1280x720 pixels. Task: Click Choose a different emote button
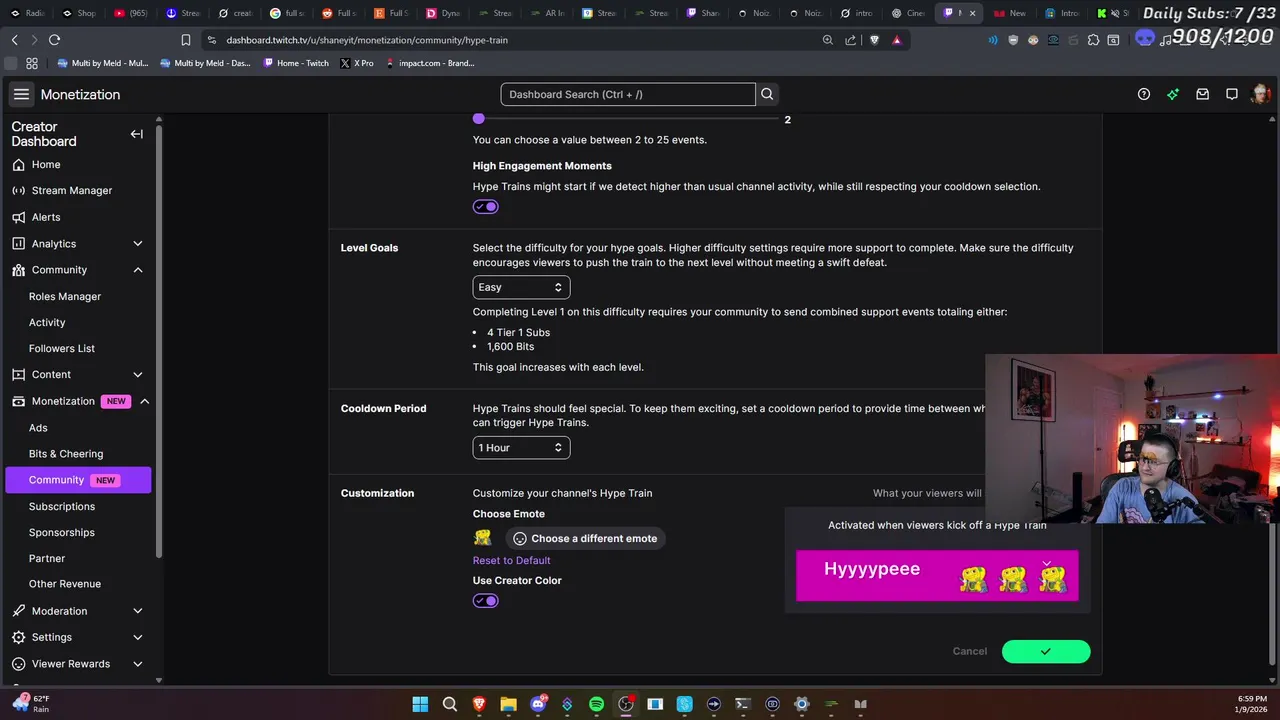585,538
